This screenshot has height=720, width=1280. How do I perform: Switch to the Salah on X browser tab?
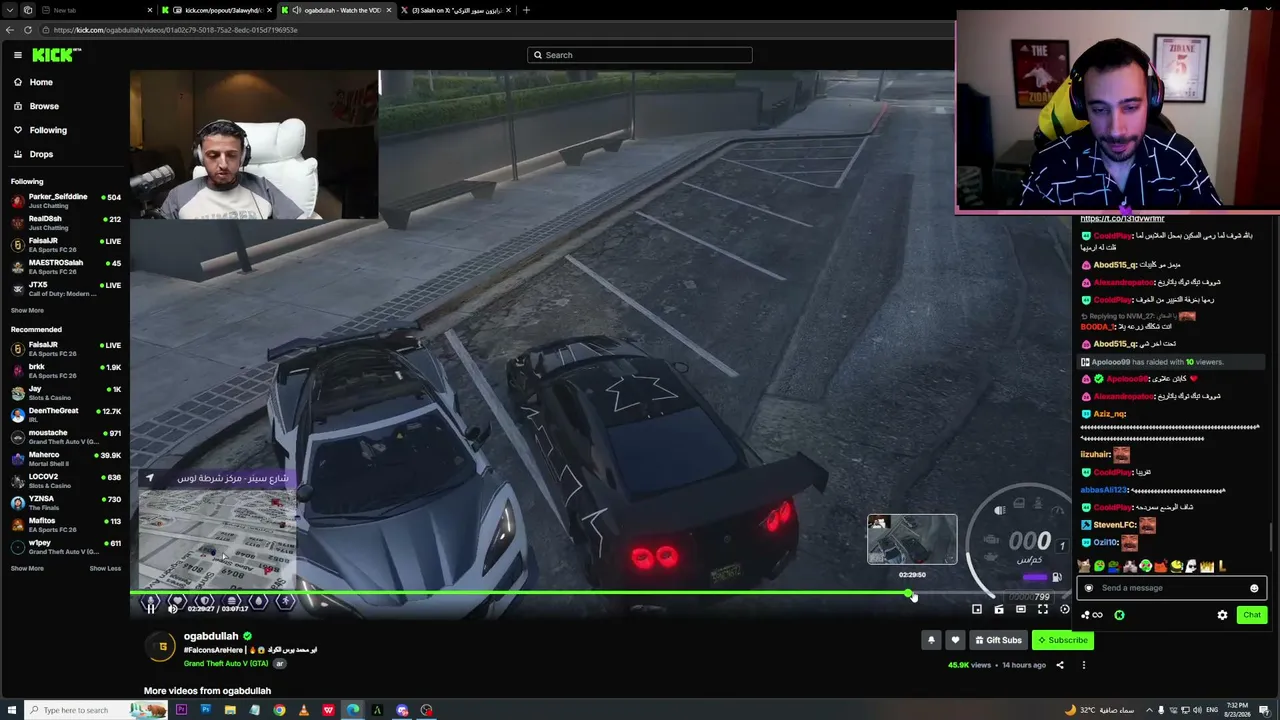pos(455,10)
